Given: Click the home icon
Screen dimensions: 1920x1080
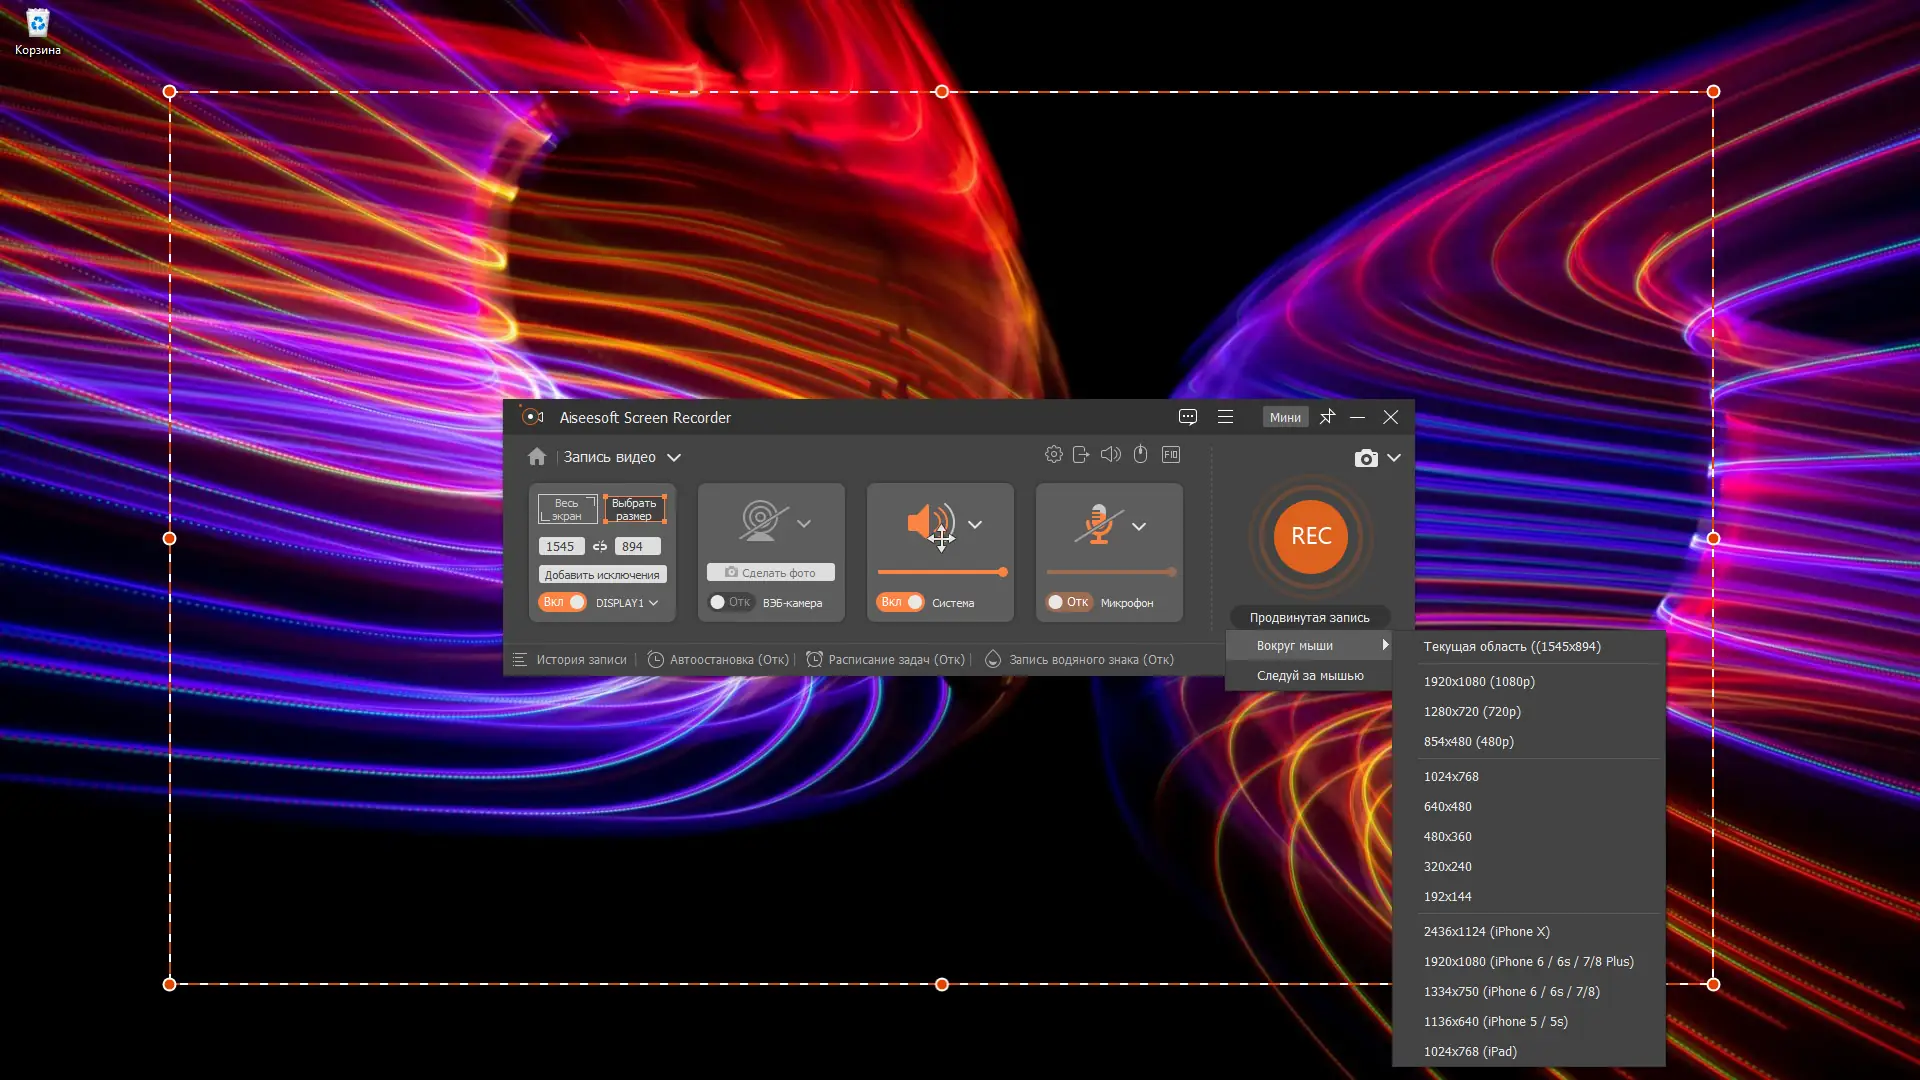Looking at the screenshot, I should [537, 457].
